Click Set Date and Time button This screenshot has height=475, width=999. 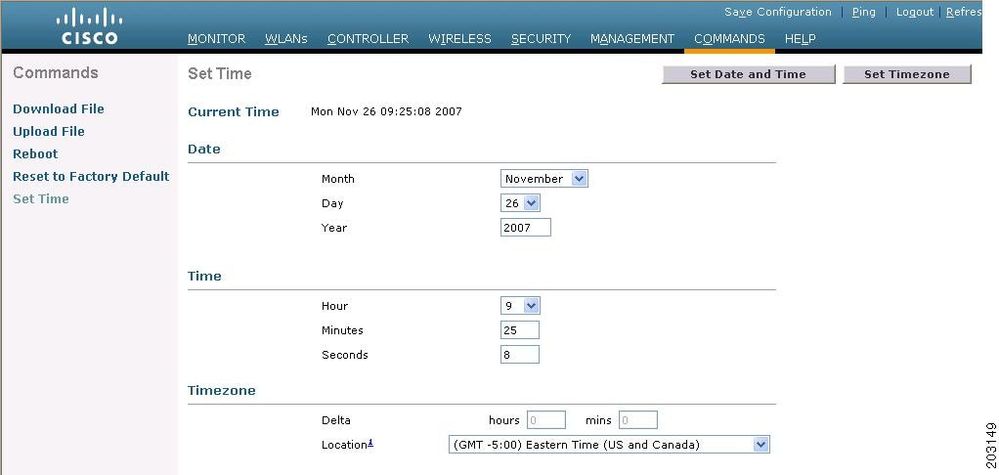coord(748,74)
